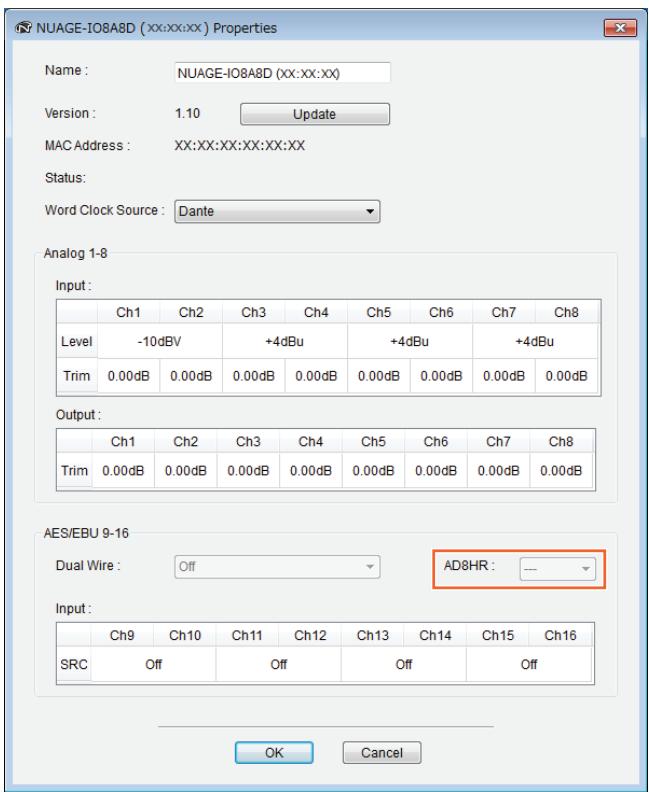Edit the device Name field
This screenshot has width=649, height=792.
point(282,73)
